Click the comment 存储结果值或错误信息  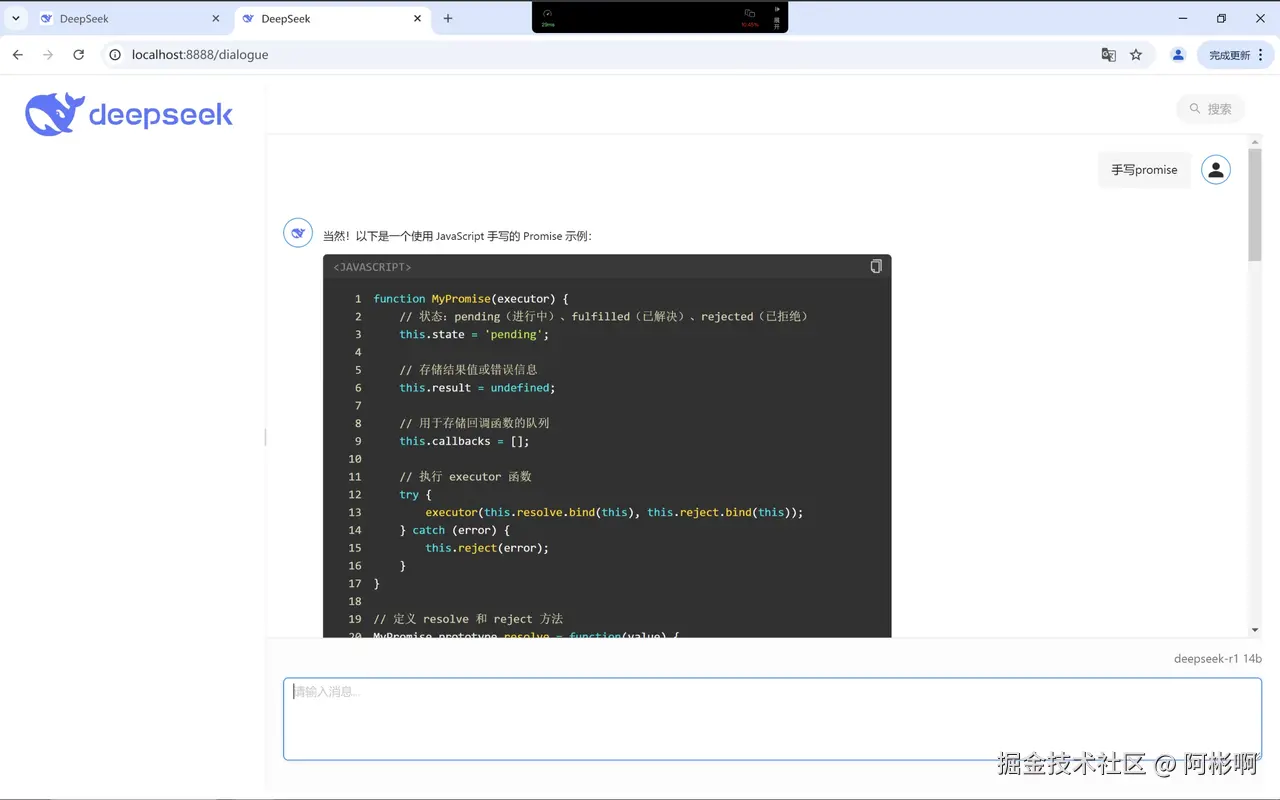(468, 370)
